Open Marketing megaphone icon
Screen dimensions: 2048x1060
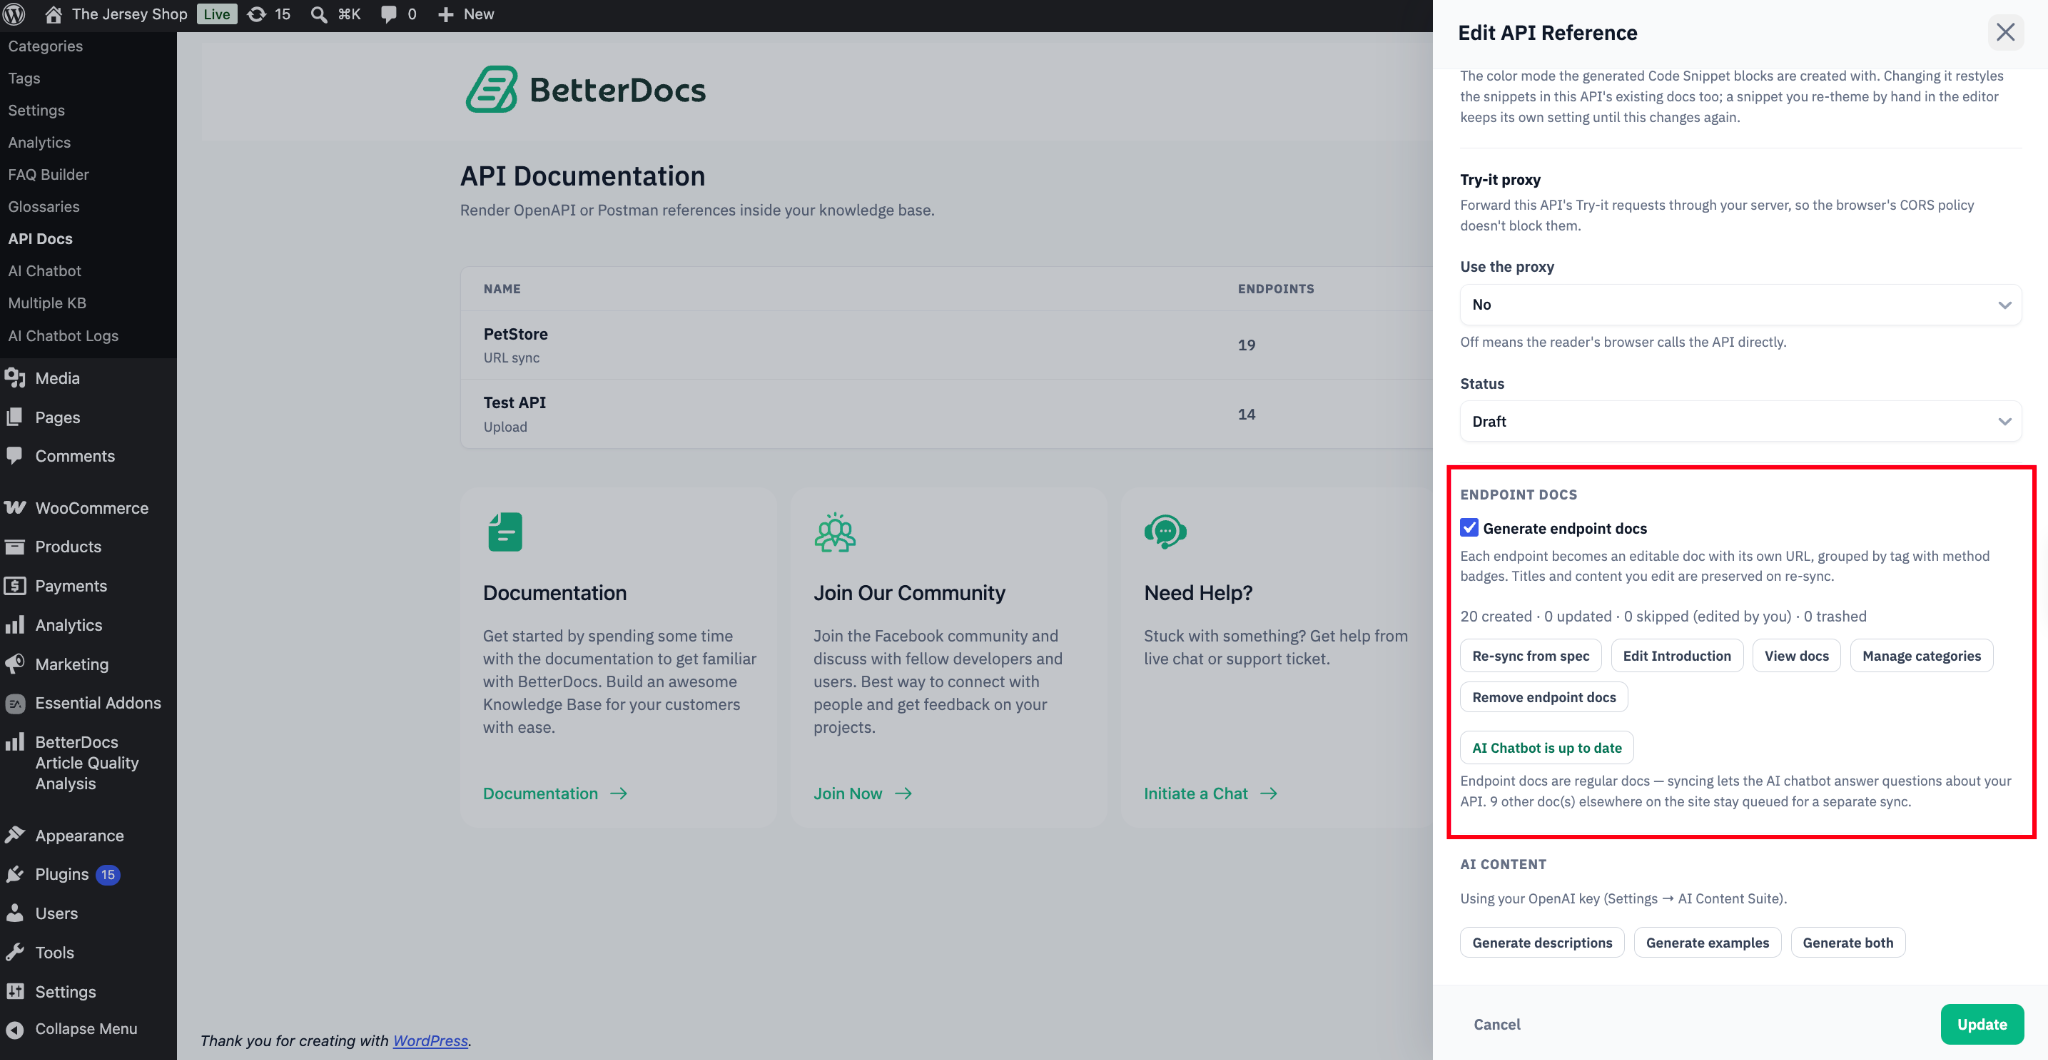15,664
